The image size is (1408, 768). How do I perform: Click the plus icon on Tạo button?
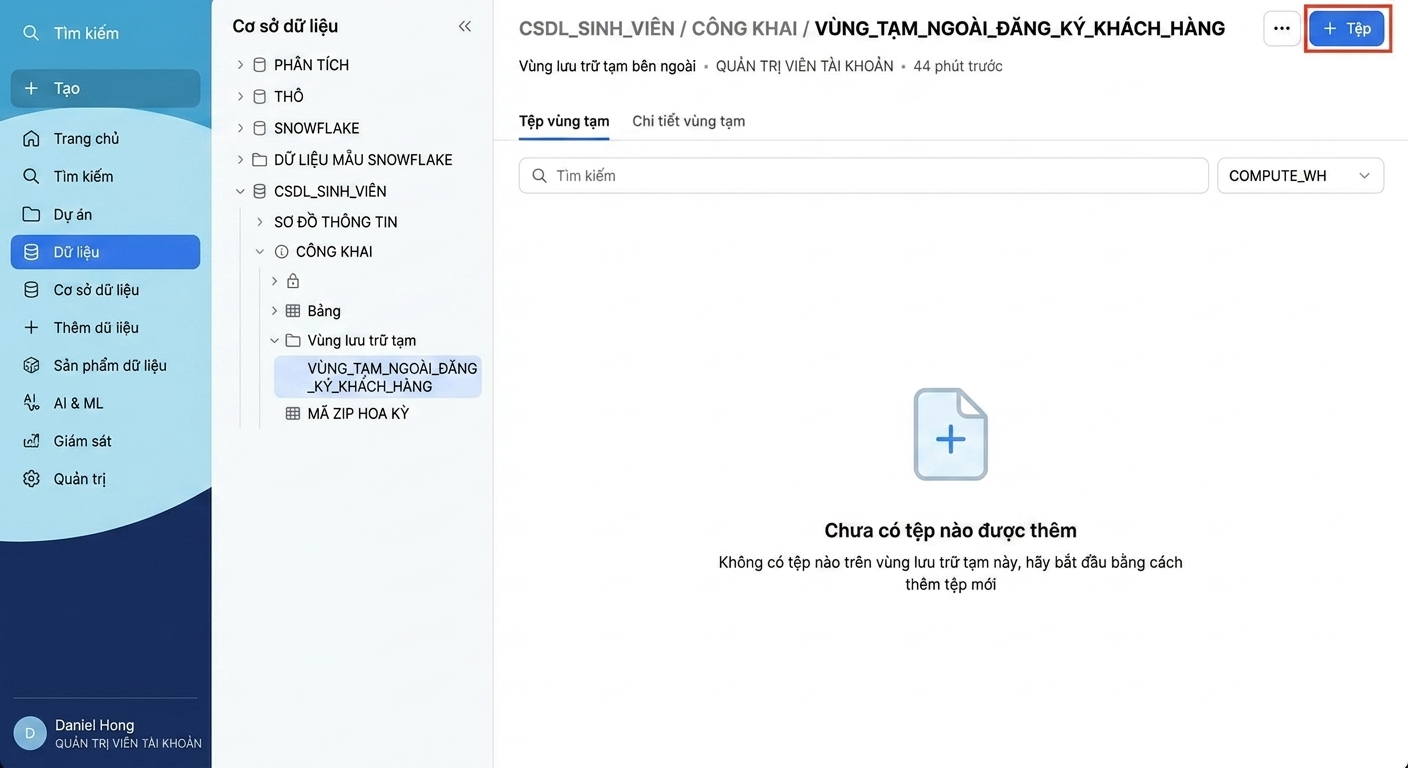(31, 88)
